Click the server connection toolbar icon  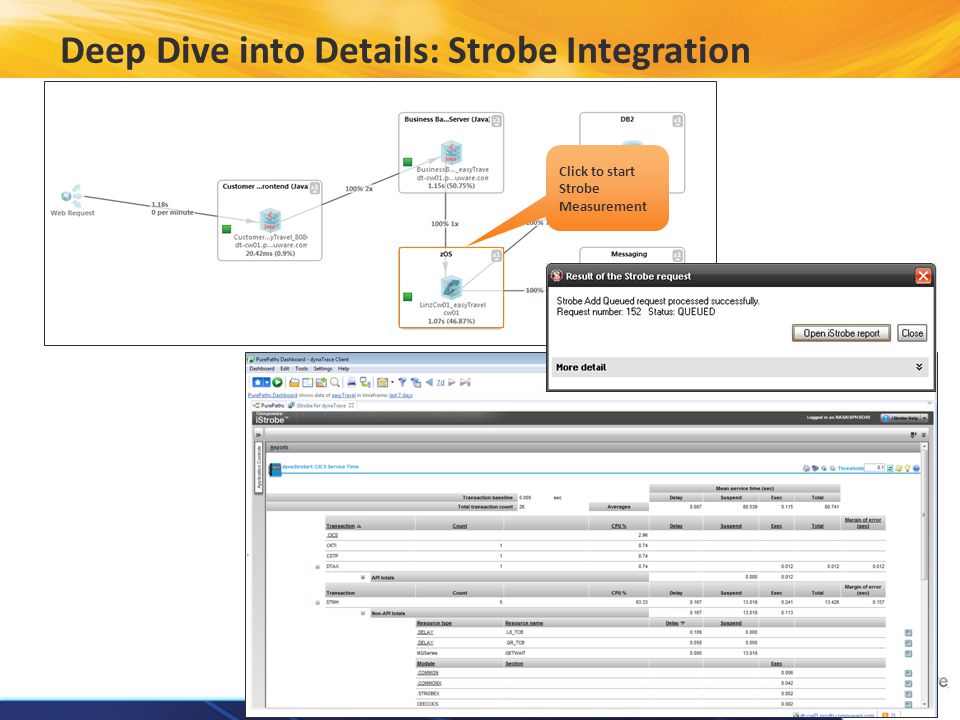click(x=366, y=383)
